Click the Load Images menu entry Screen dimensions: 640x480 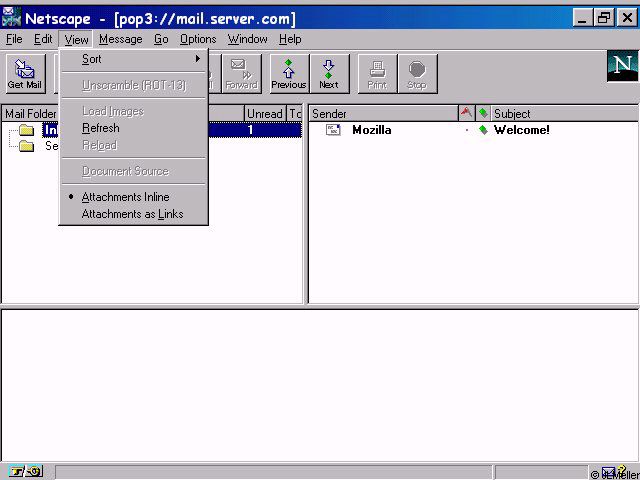(134, 111)
